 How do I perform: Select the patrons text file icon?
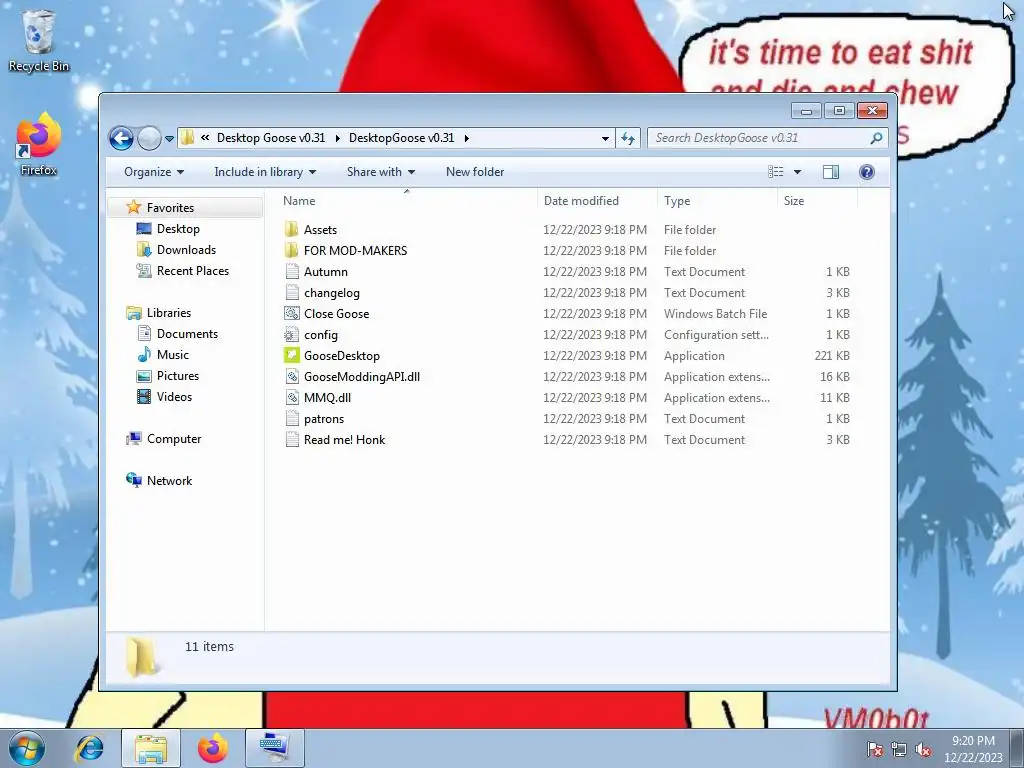[292, 418]
